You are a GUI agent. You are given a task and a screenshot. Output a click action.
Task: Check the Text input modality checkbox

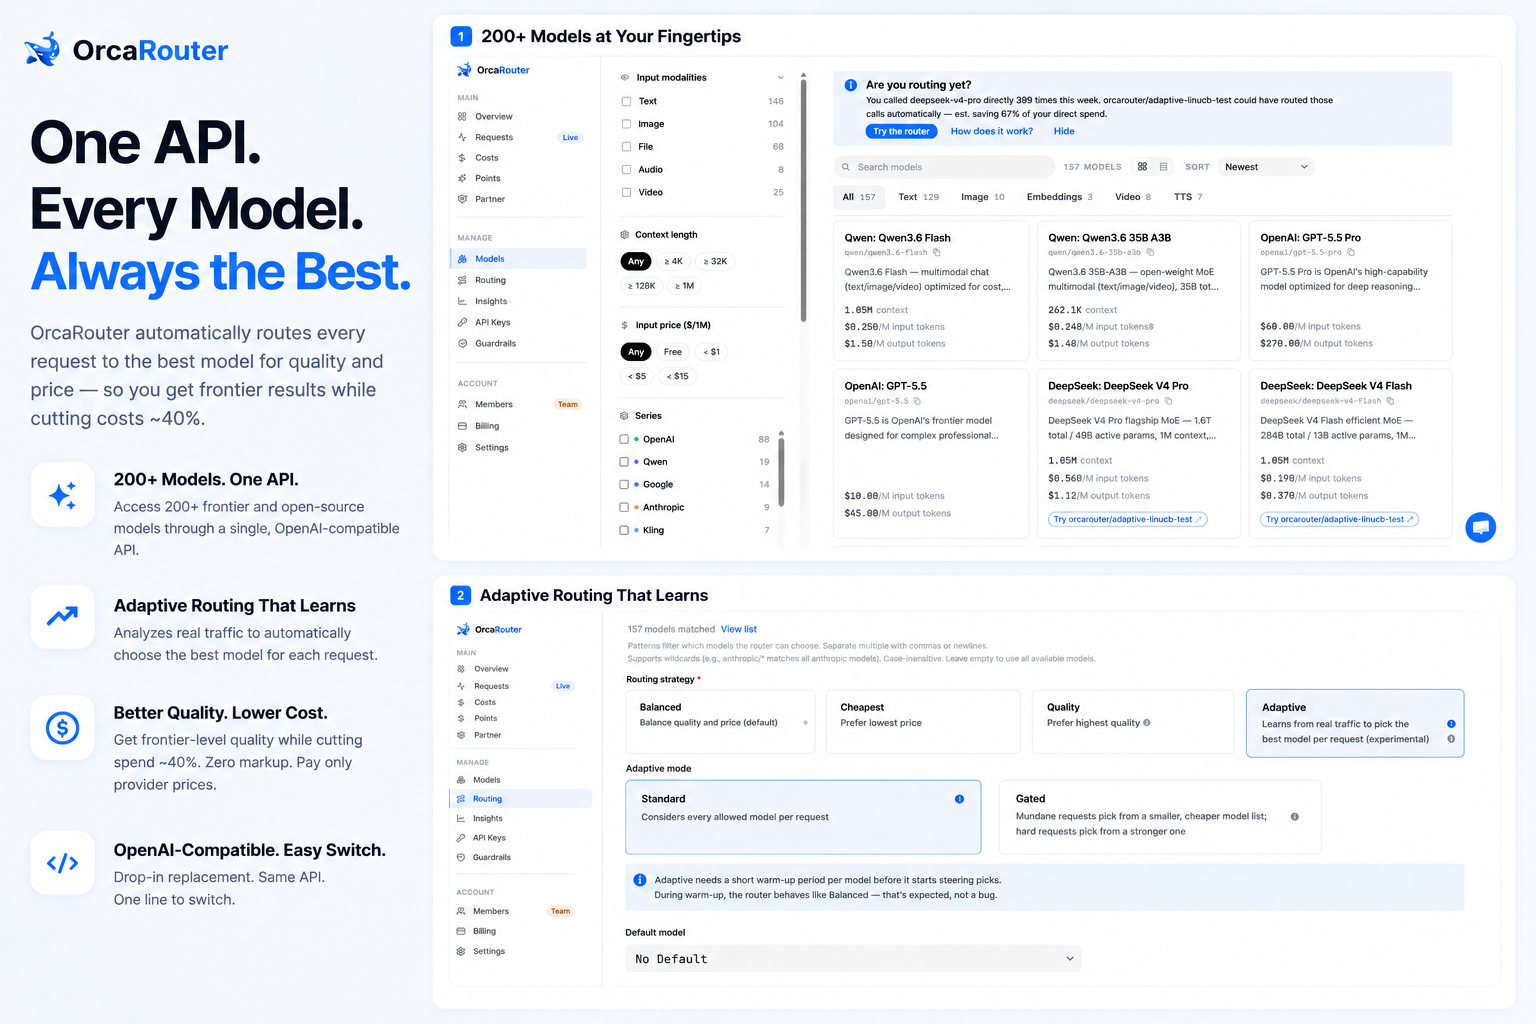[626, 101]
